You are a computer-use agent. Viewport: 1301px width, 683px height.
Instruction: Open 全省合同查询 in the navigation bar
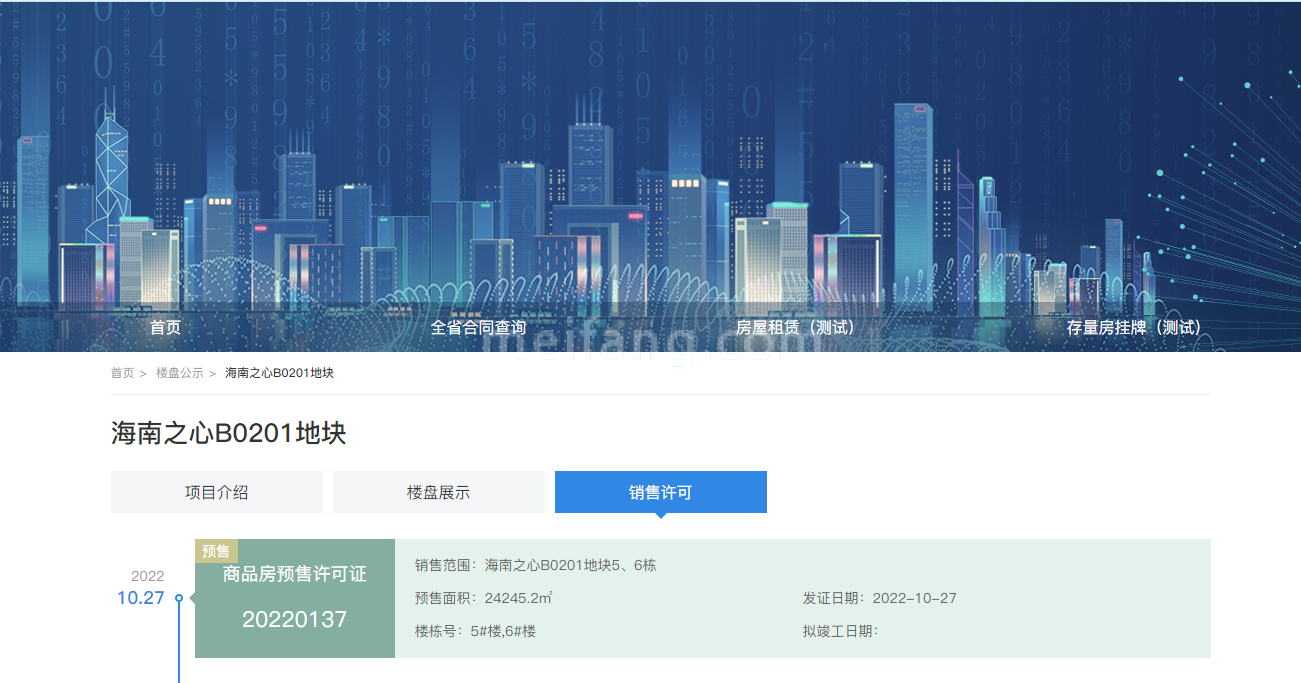478,327
